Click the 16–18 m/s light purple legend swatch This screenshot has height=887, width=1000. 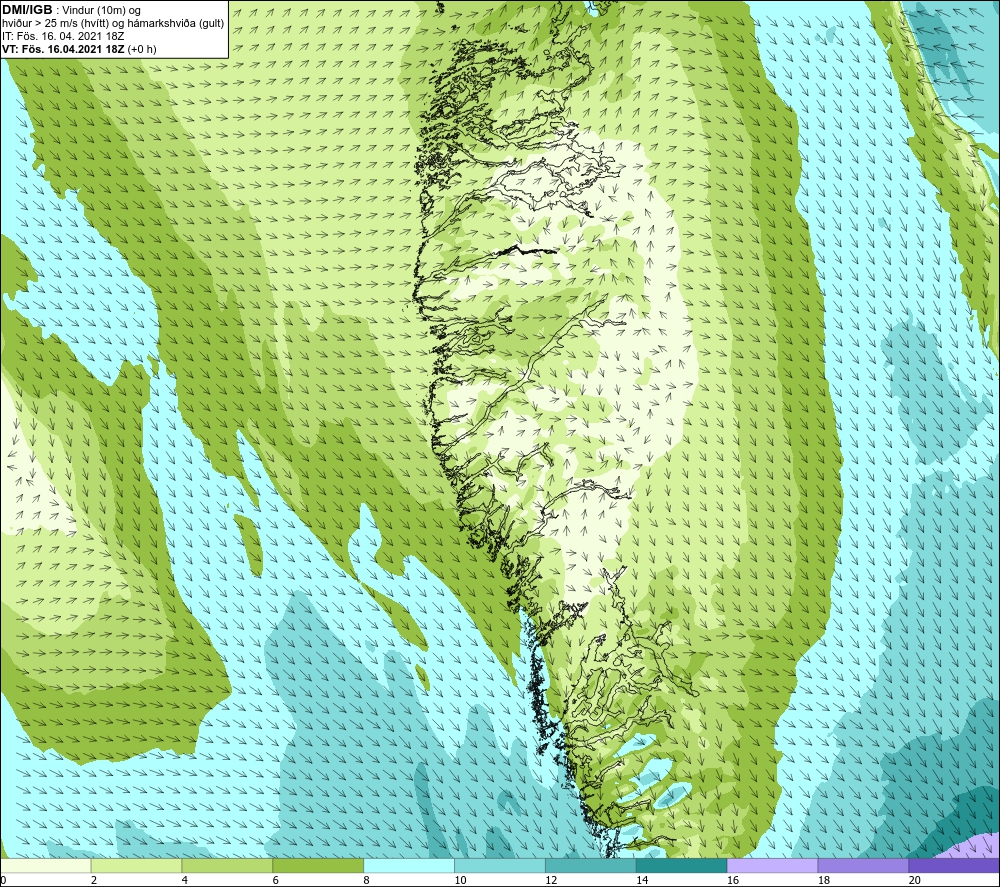772,866
